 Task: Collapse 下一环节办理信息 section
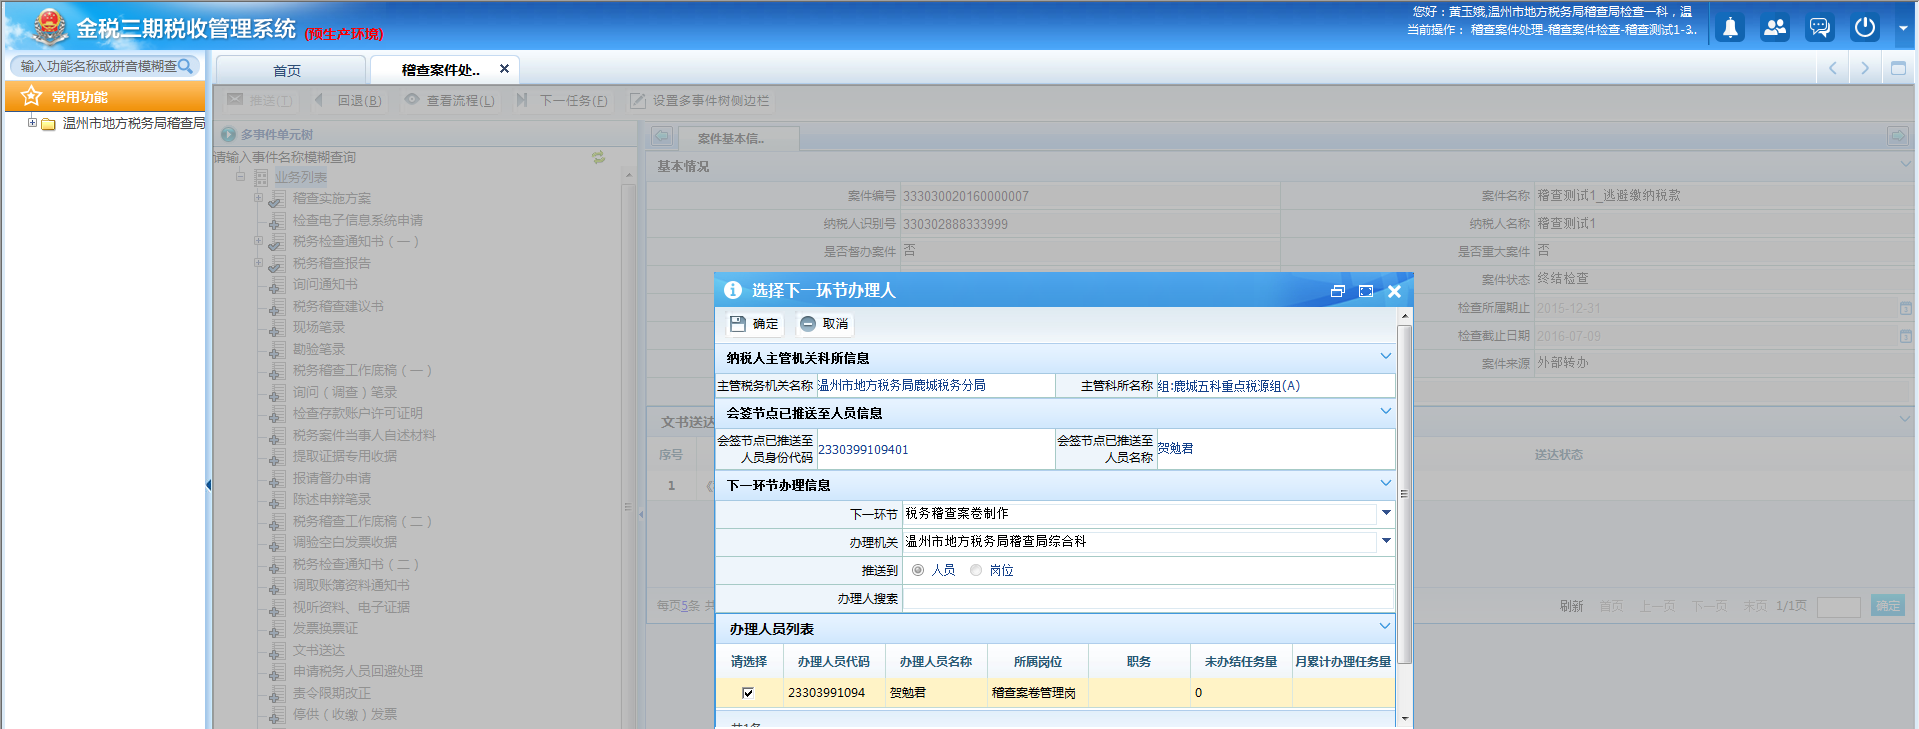(1385, 484)
